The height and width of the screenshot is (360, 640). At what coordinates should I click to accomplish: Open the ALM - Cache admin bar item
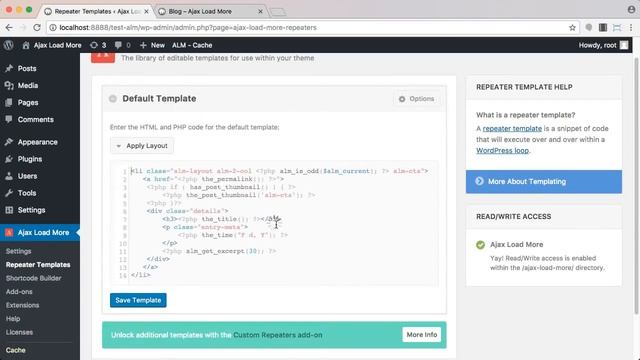[x=192, y=45]
